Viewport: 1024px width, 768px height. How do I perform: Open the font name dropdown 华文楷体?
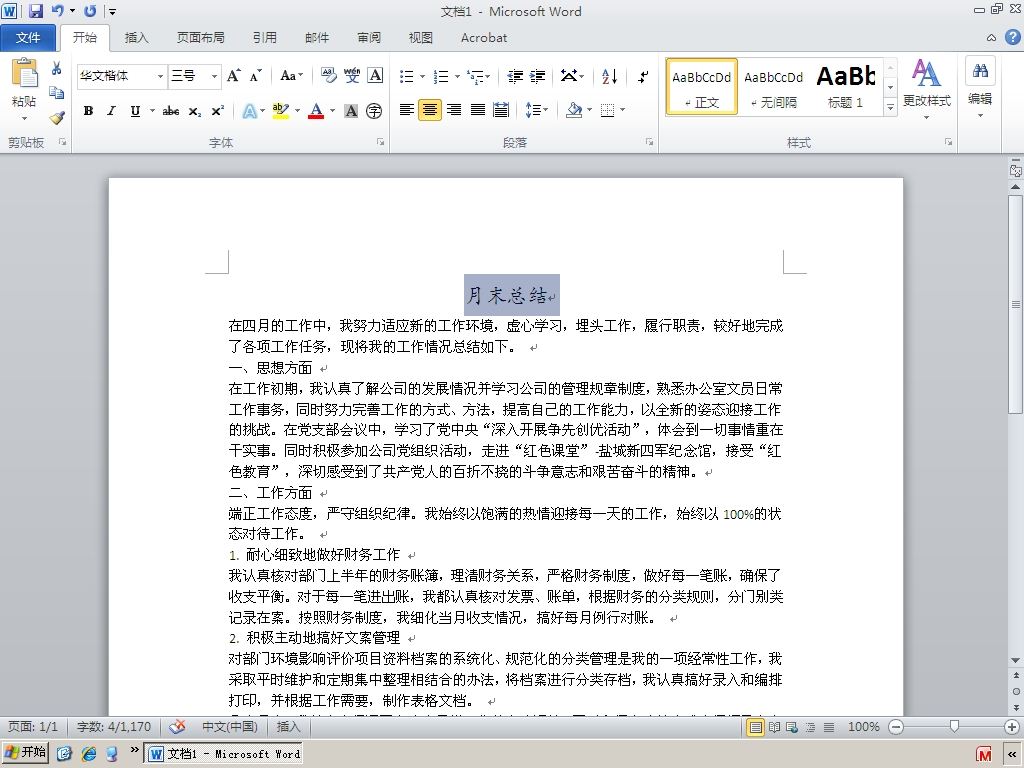[121, 76]
